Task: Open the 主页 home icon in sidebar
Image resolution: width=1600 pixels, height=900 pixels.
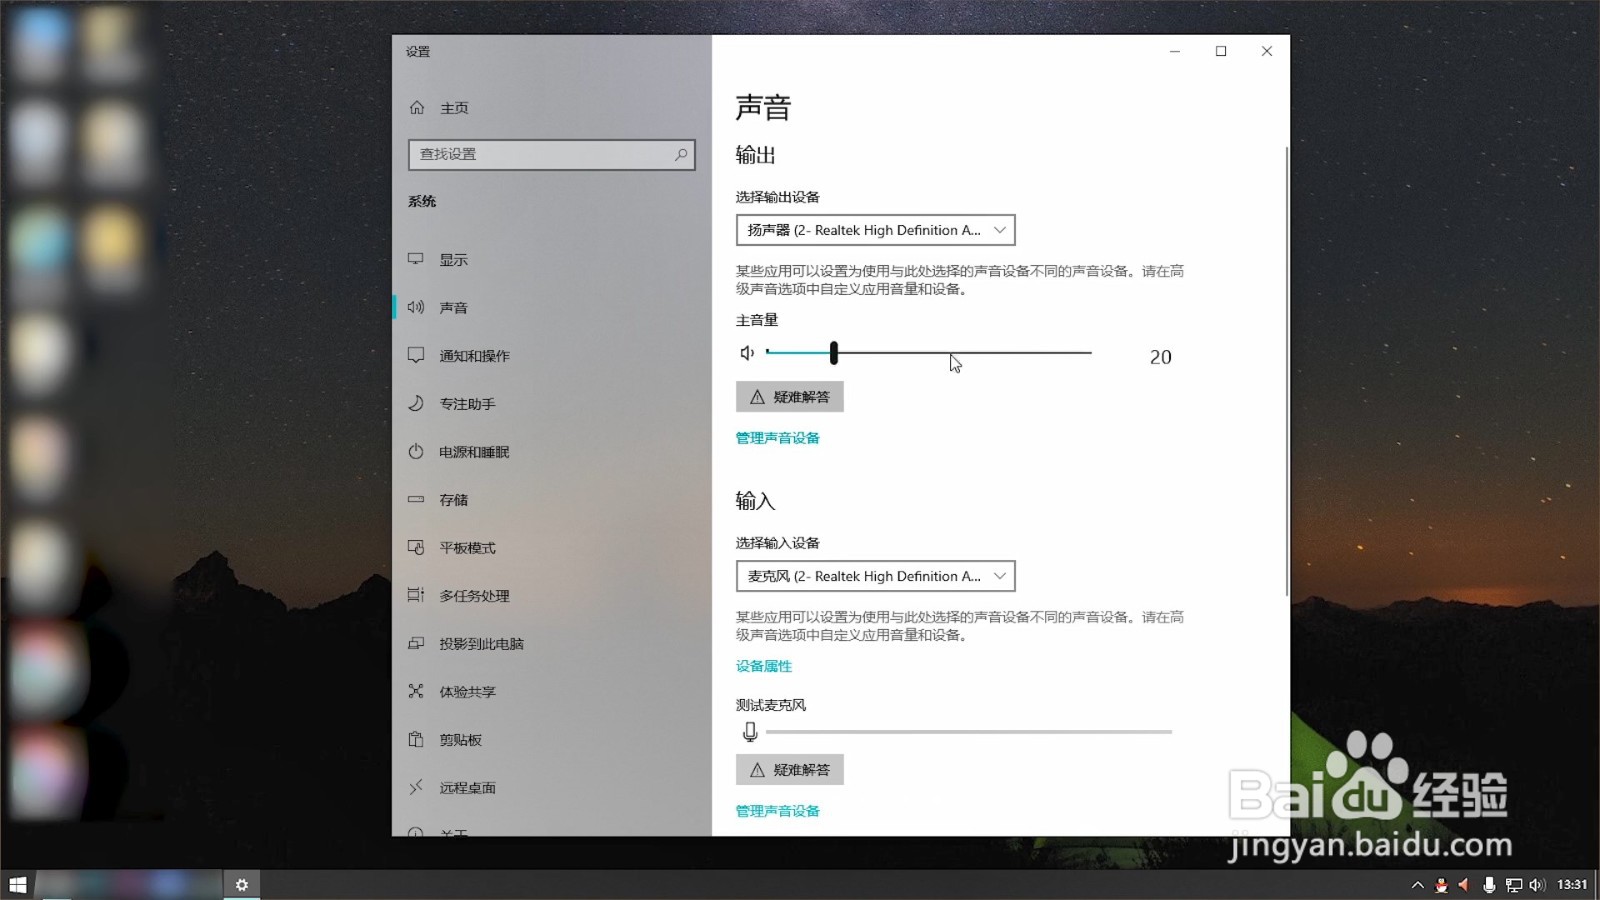Action: coord(417,107)
